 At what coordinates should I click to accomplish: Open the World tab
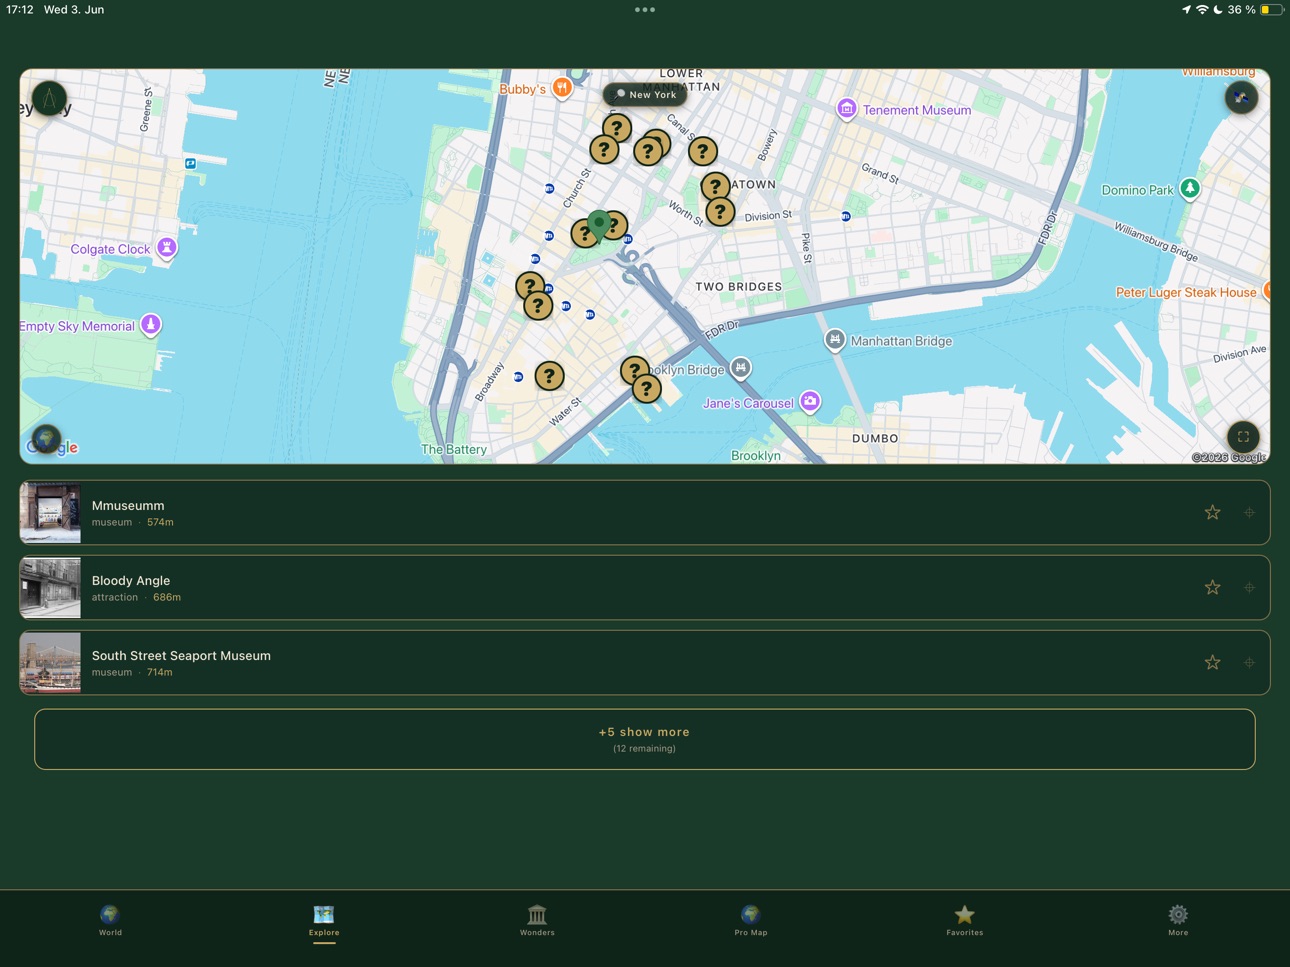coord(110,920)
